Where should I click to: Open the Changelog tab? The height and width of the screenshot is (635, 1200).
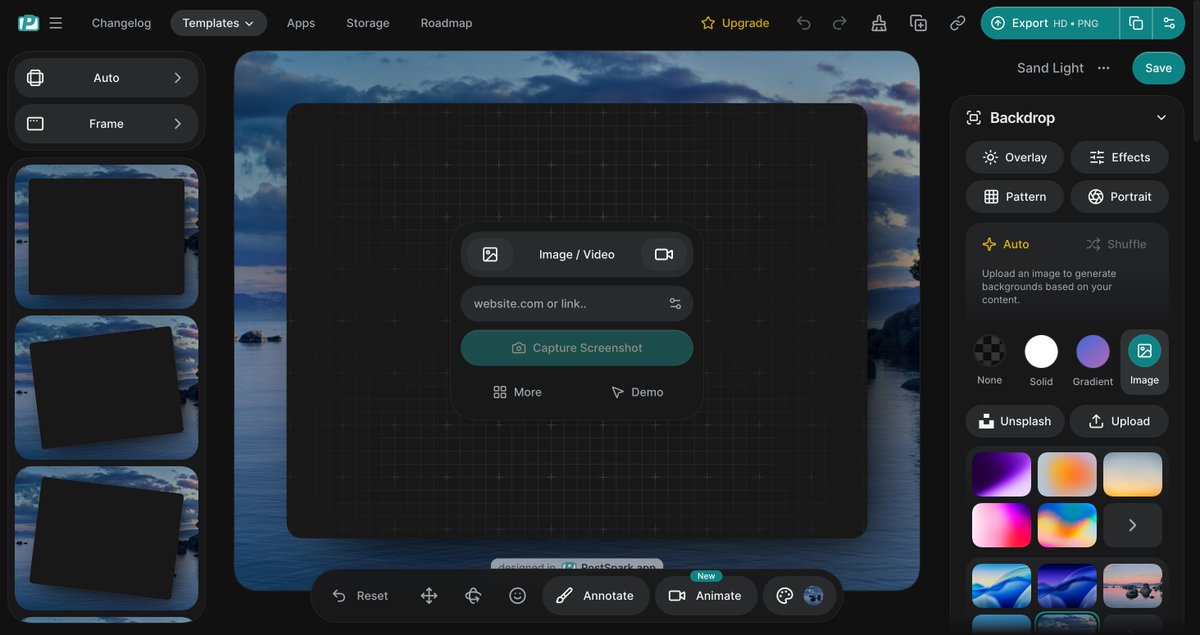click(121, 23)
